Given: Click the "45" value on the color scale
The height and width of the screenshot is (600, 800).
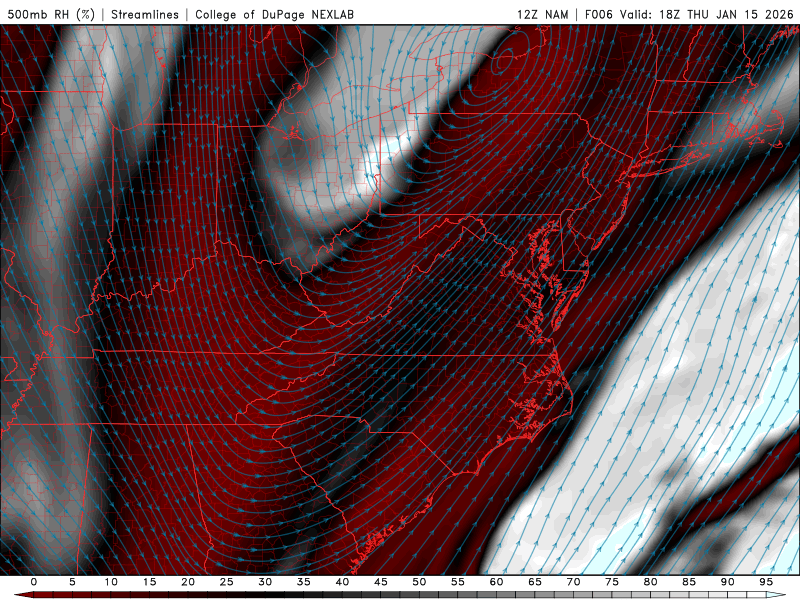Looking at the screenshot, I should pos(381,582).
